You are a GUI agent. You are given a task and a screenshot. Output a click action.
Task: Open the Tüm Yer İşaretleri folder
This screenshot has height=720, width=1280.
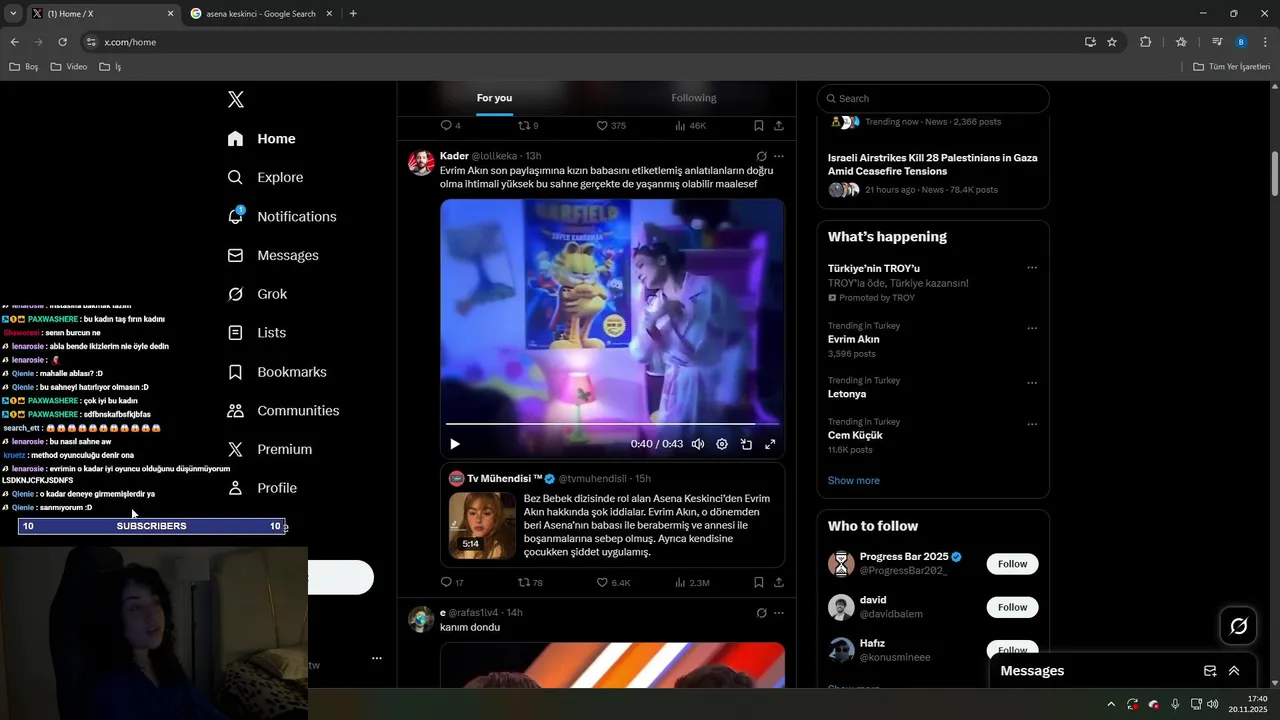1232,67
